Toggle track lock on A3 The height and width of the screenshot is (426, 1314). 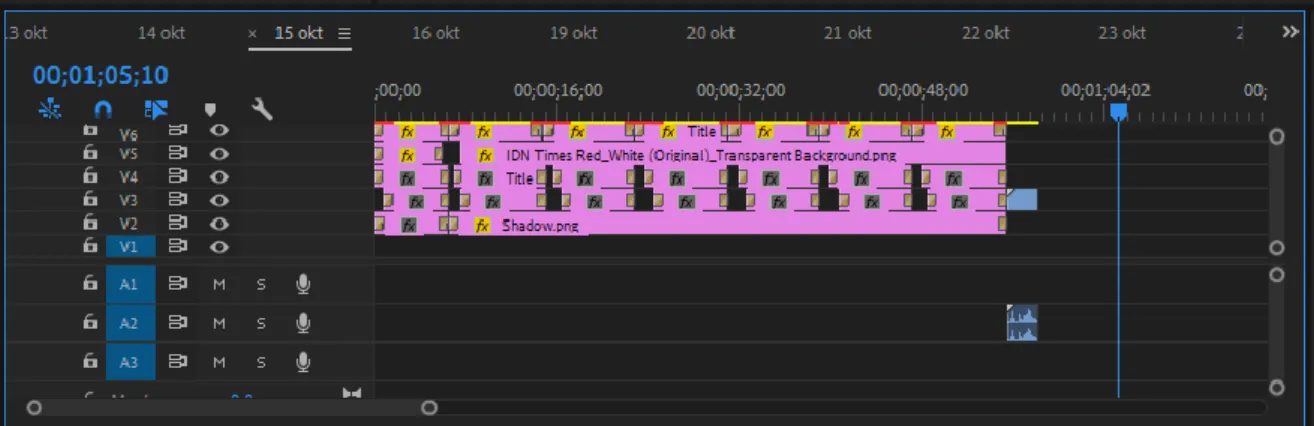pos(90,362)
